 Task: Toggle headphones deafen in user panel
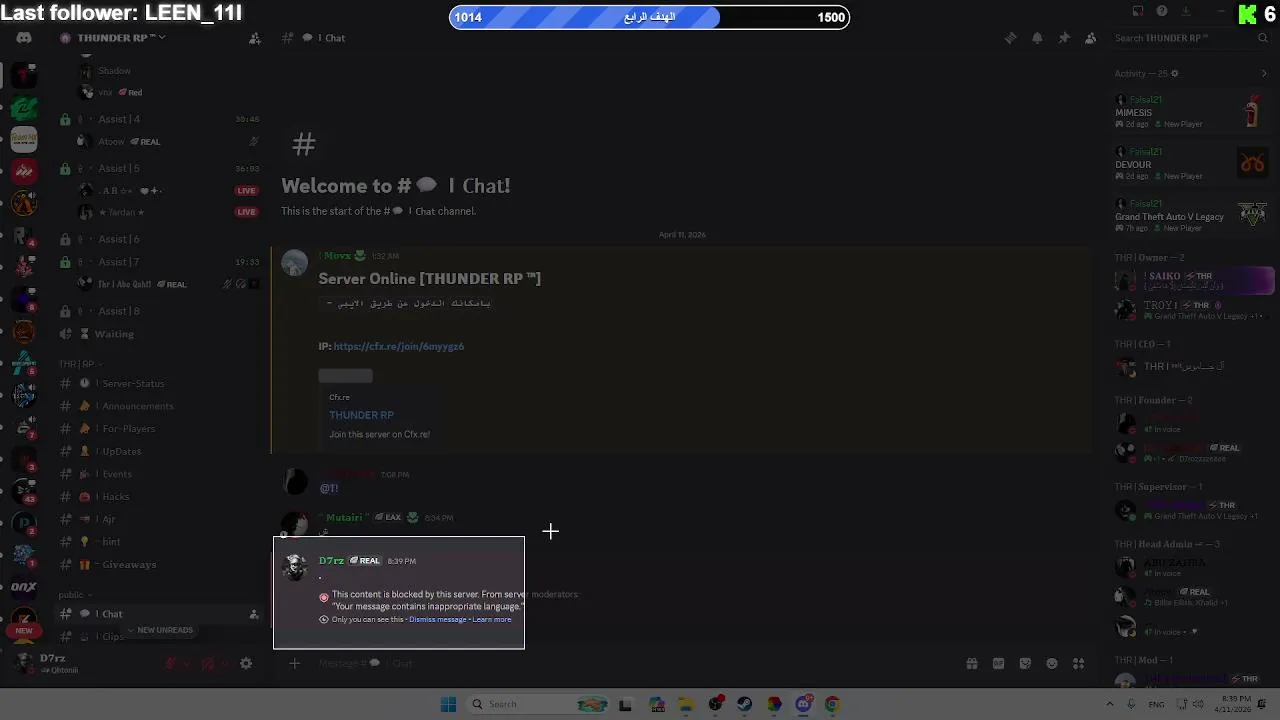pyautogui.click(x=208, y=663)
